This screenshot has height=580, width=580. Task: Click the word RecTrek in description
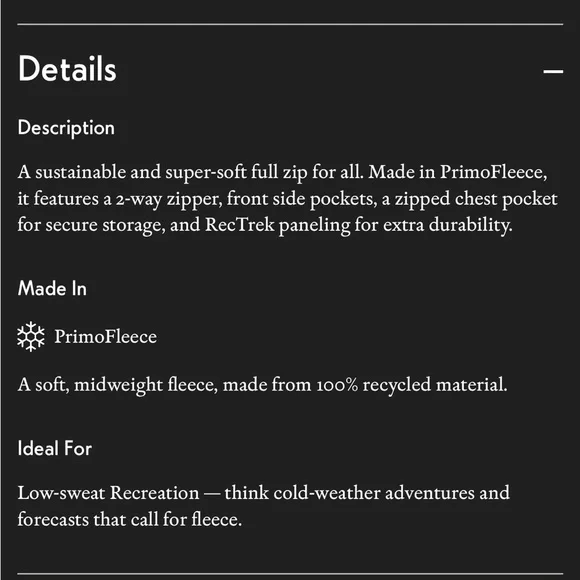click(x=240, y=225)
